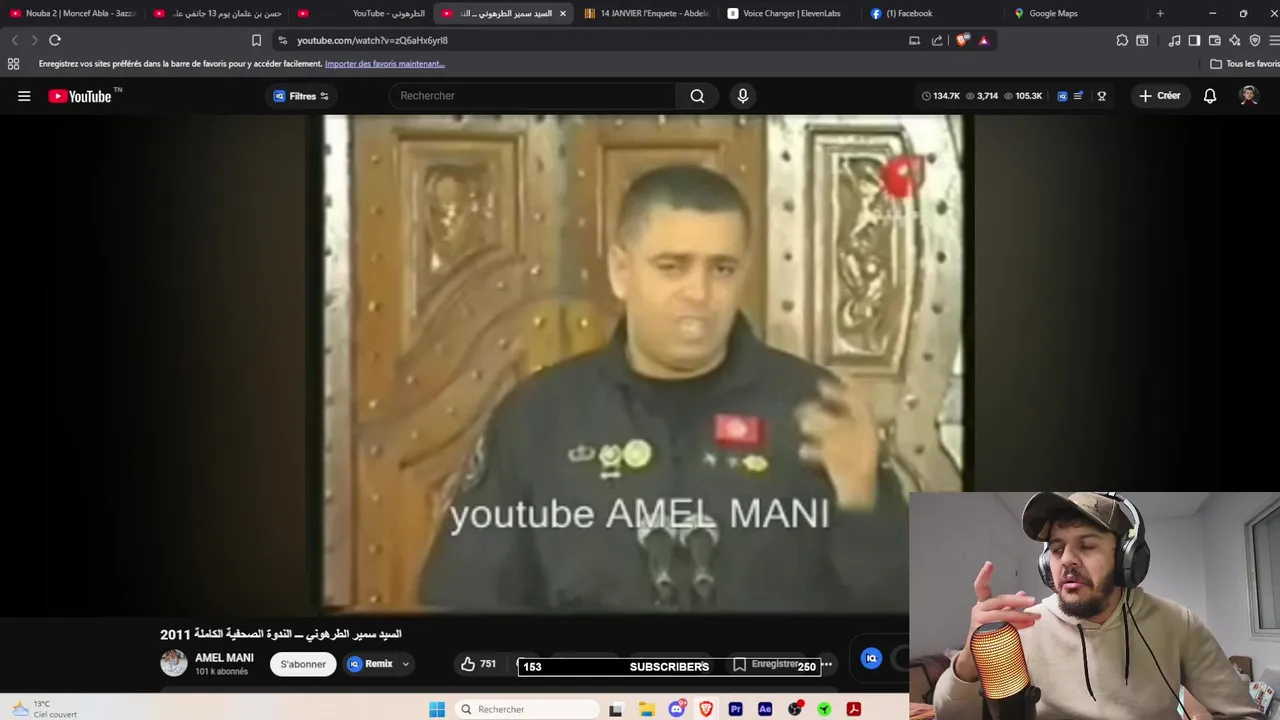Open the round vidIQ icon below the video

(x=871, y=658)
